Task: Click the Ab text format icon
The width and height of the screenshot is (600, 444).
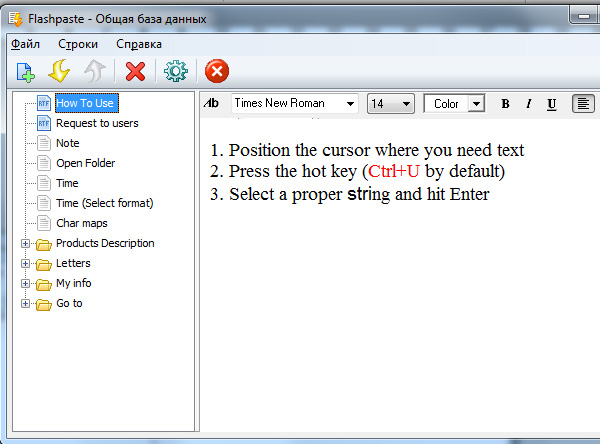Action: click(211, 104)
